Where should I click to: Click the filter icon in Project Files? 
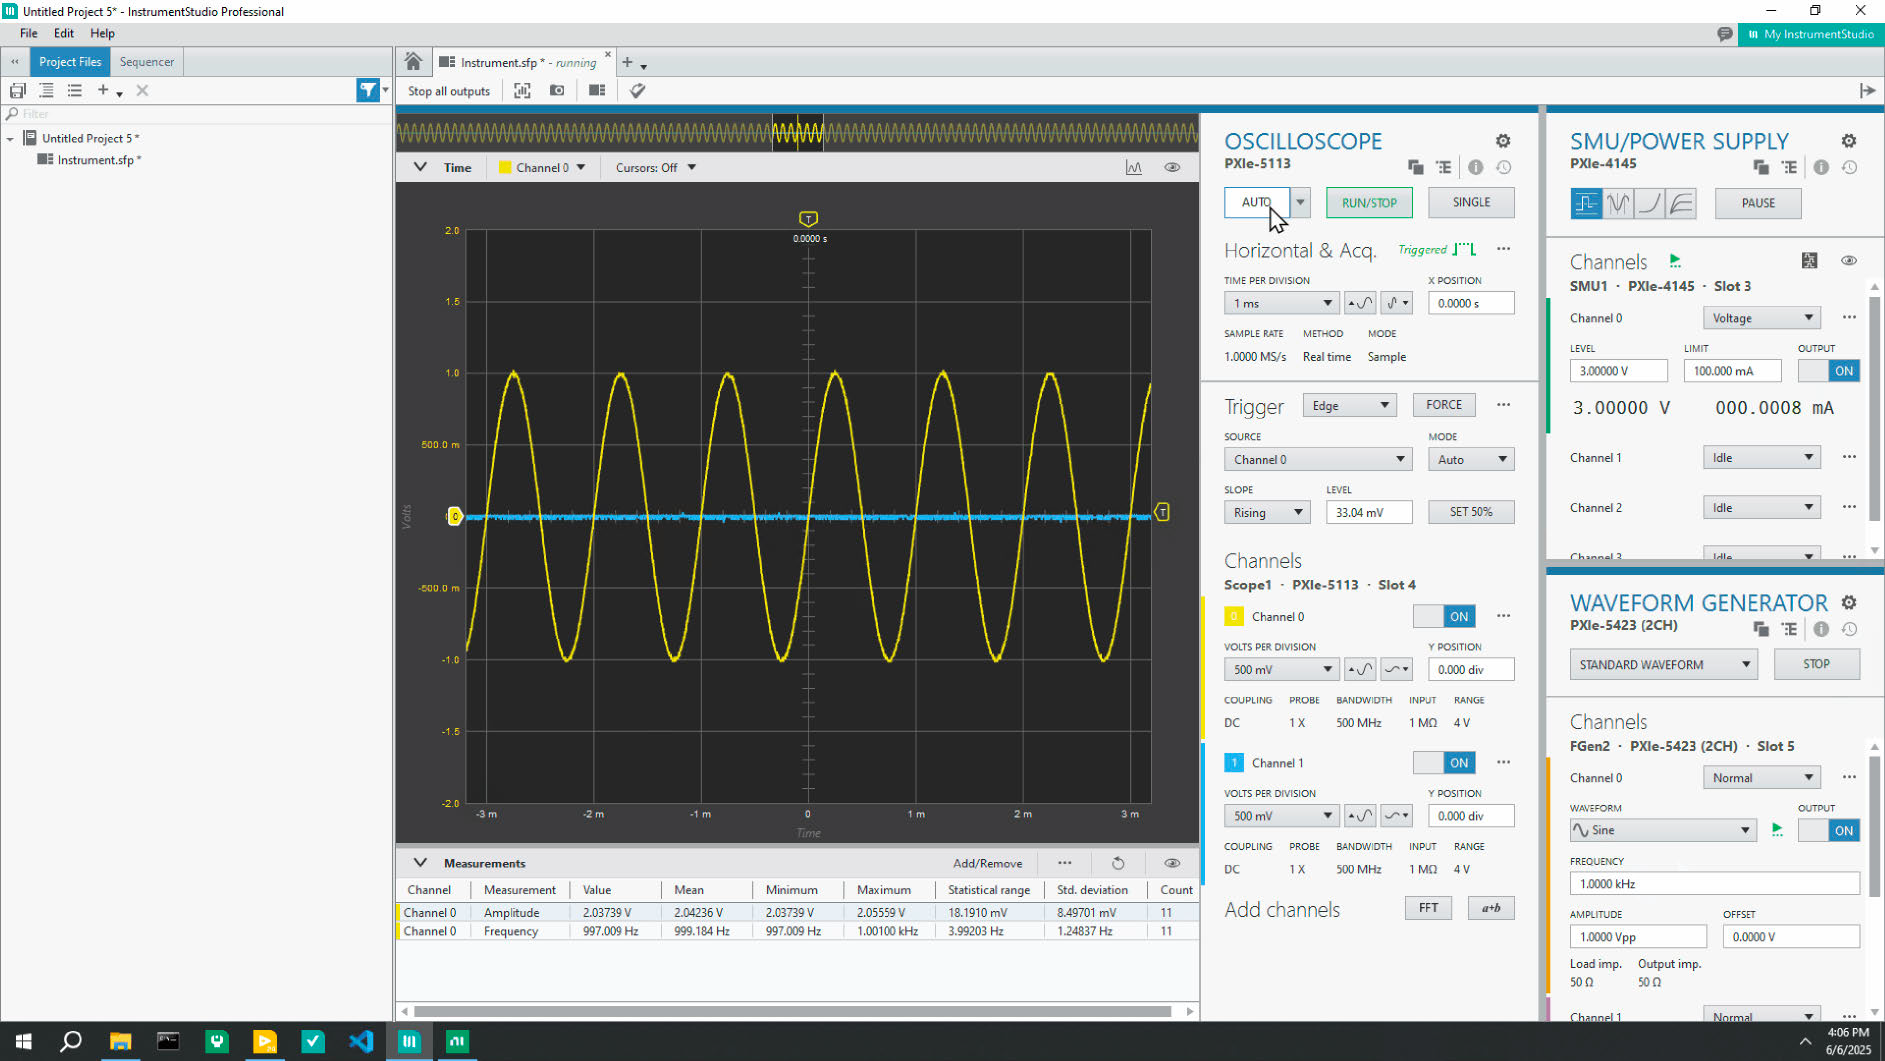coord(368,90)
